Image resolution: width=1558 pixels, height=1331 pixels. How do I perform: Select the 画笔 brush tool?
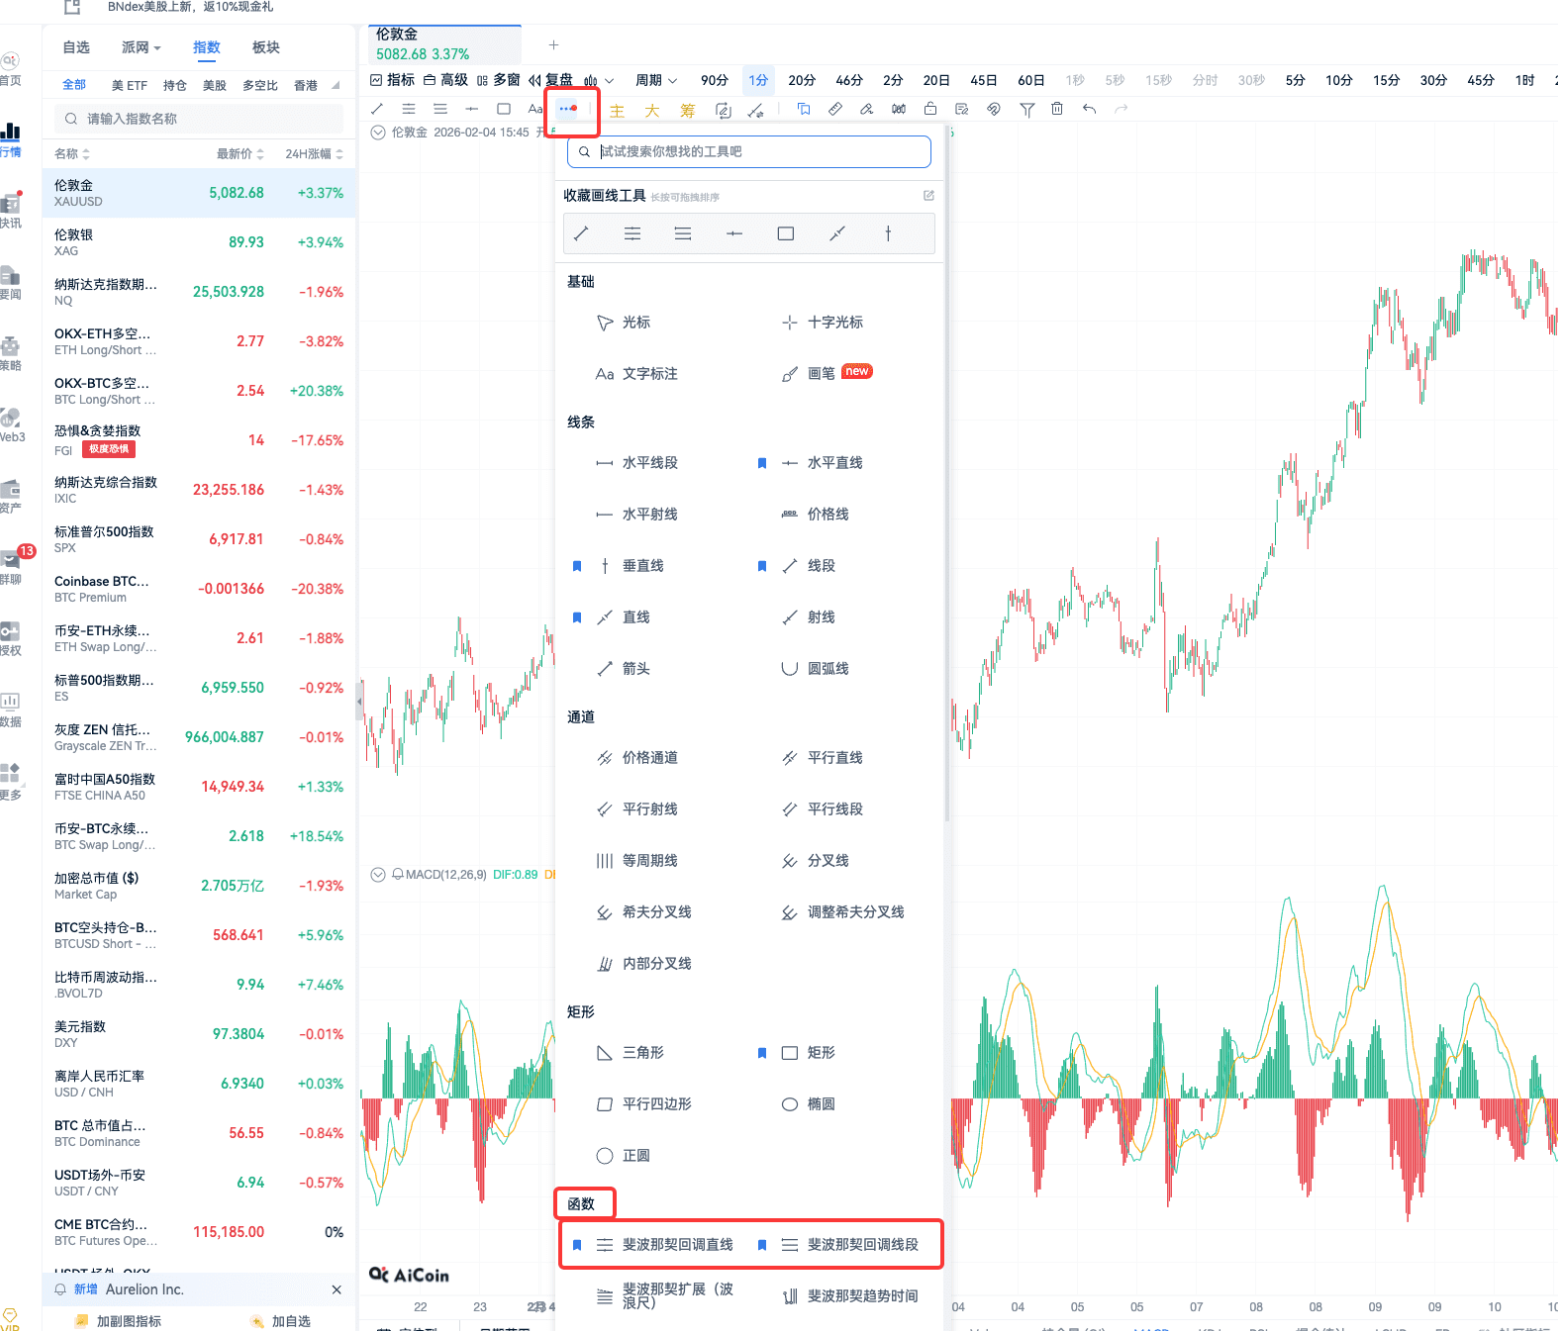pos(820,373)
